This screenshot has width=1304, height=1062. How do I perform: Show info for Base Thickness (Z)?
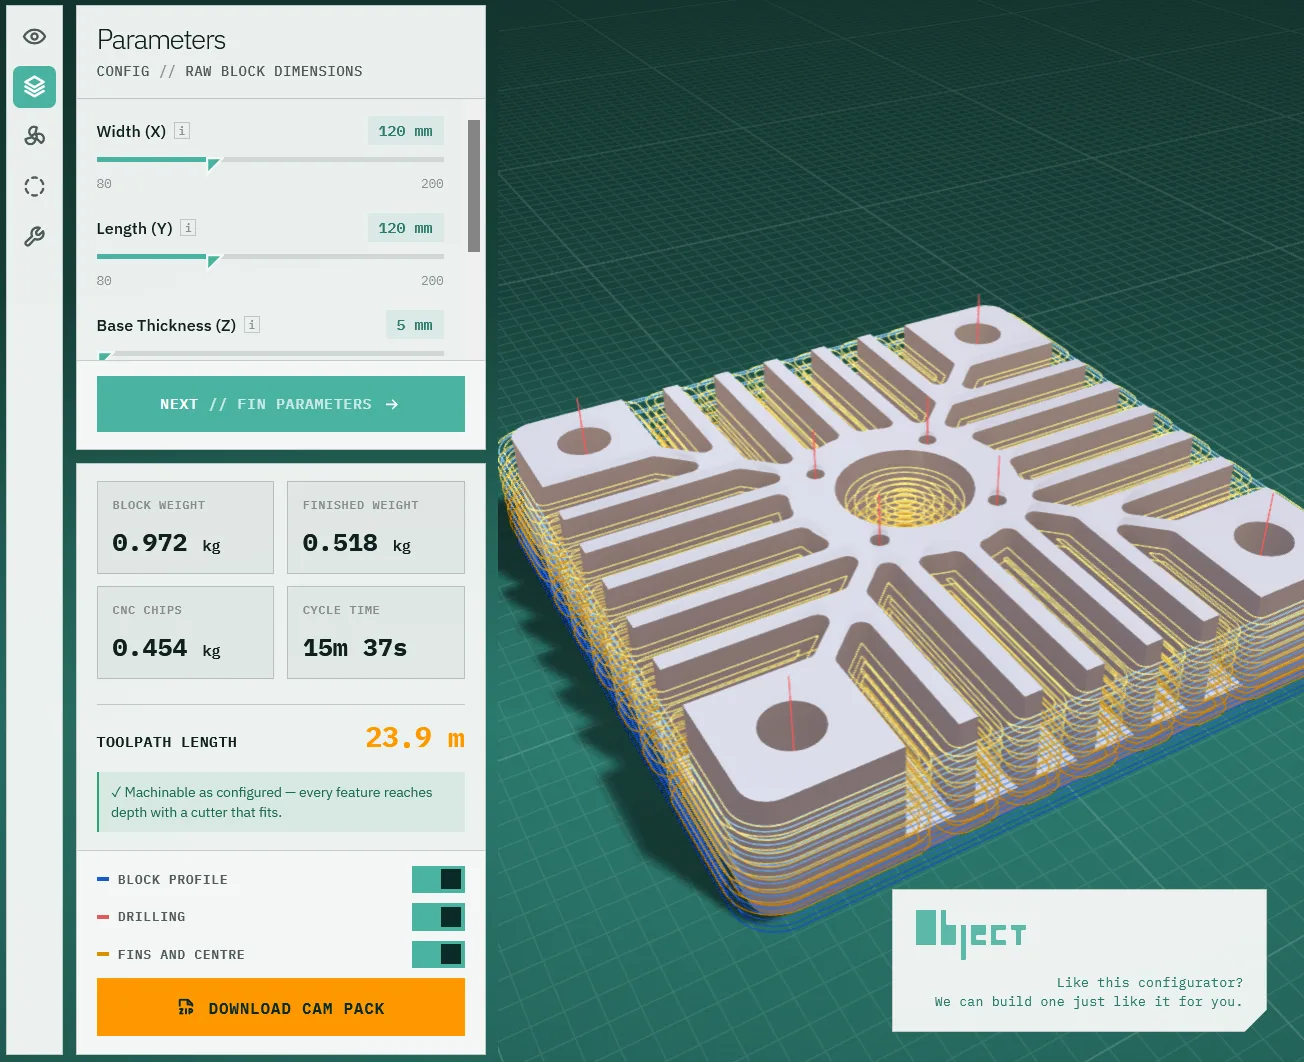click(x=252, y=325)
